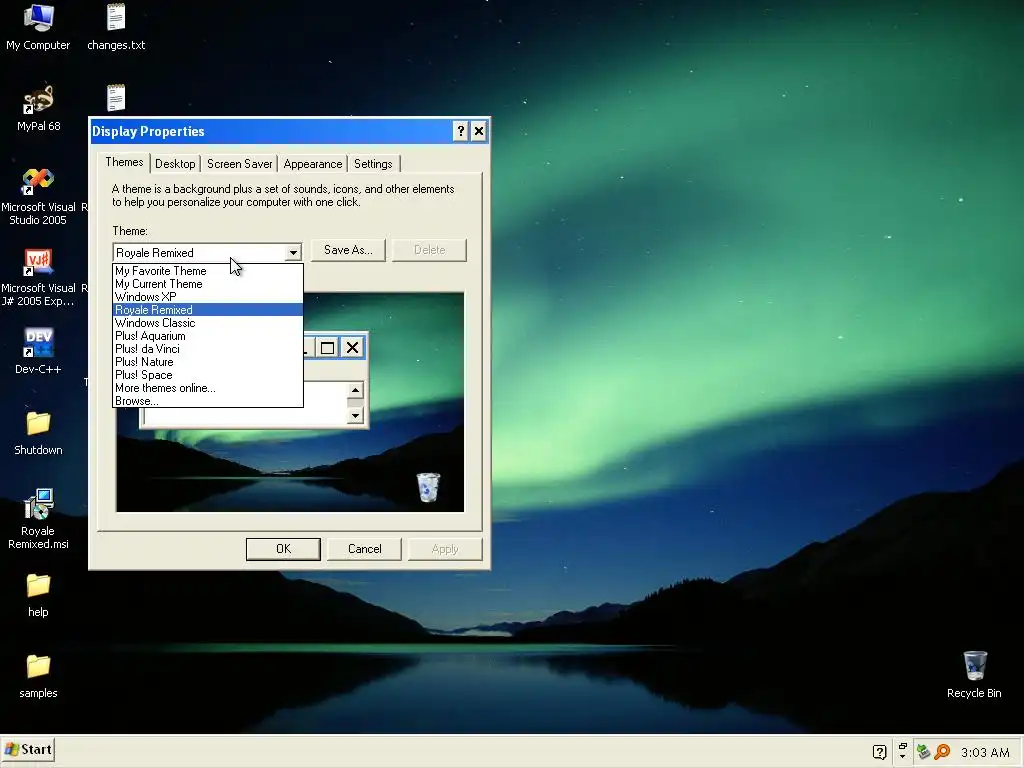The width and height of the screenshot is (1024, 768).
Task: Click preview window scroll down arrow
Action: [x=355, y=415]
